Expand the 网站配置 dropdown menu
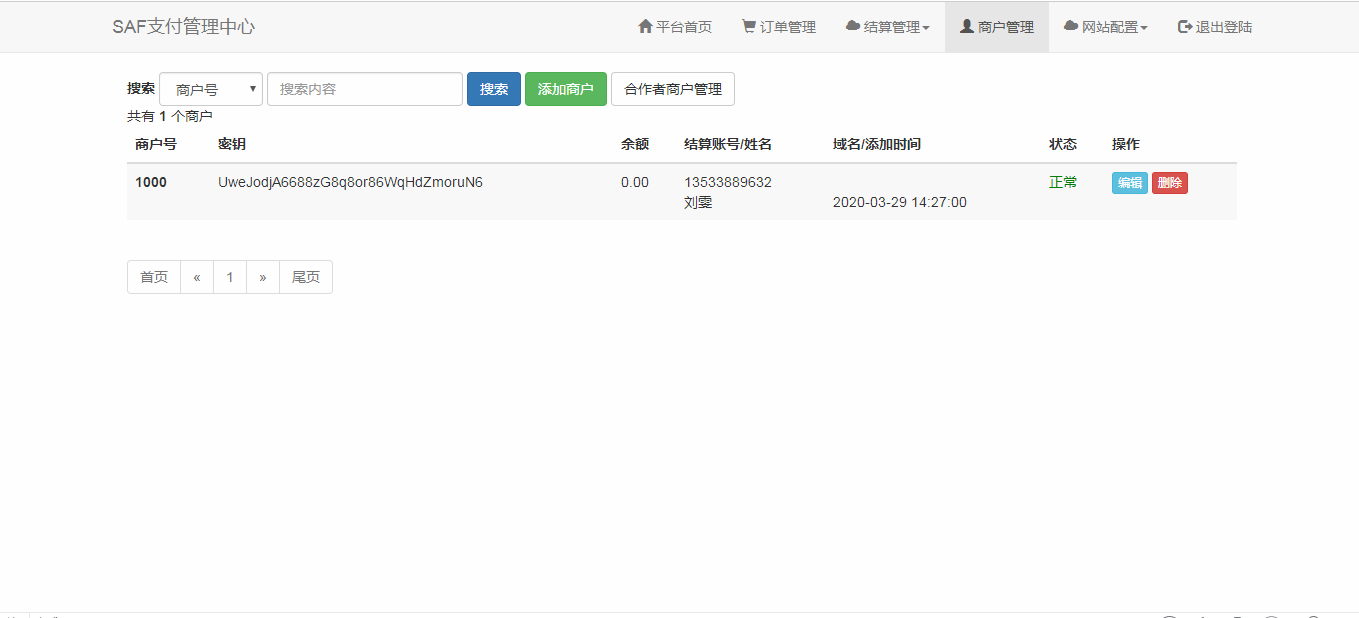The image size is (1359, 618). 1106,27
